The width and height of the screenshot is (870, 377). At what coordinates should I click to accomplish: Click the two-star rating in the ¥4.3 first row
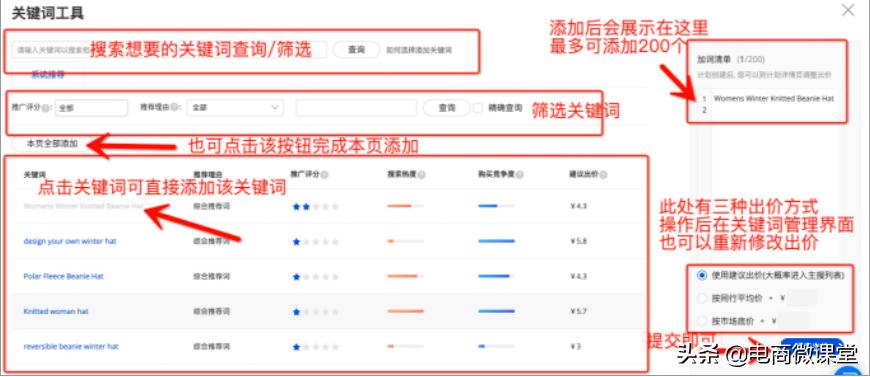coord(315,207)
